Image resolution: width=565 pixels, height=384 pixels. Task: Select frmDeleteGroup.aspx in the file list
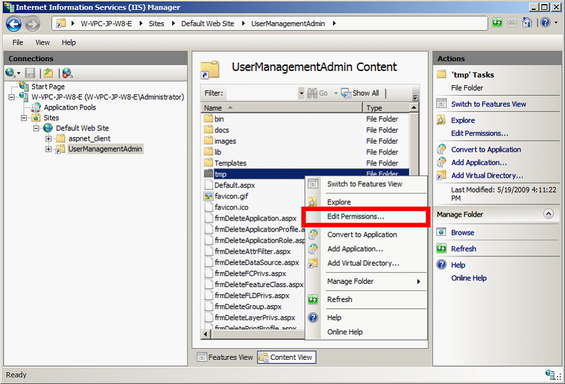click(x=248, y=307)
